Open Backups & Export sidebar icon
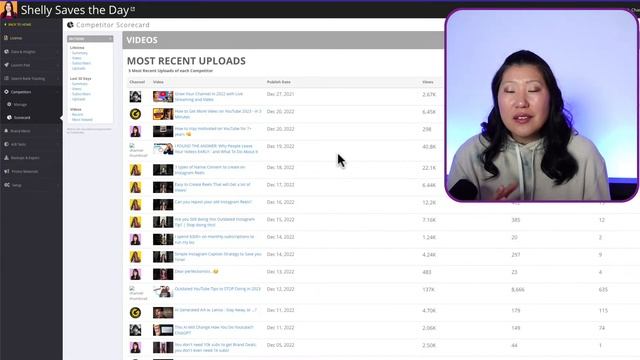 6,158
